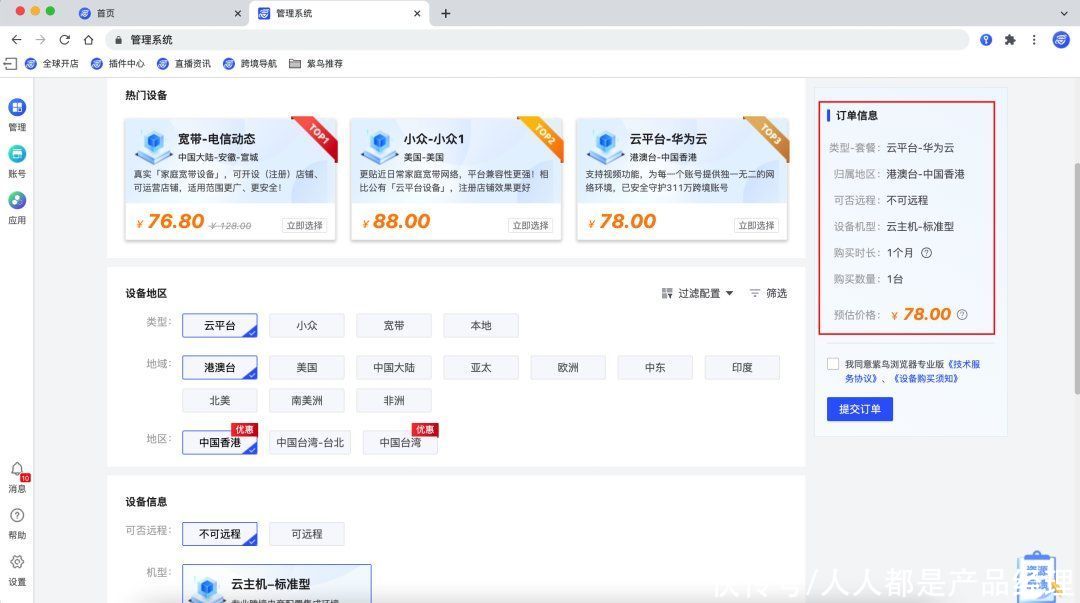The image size is (1080, 603).
Task: Select 非洲 region option
Action: [394, 400]
